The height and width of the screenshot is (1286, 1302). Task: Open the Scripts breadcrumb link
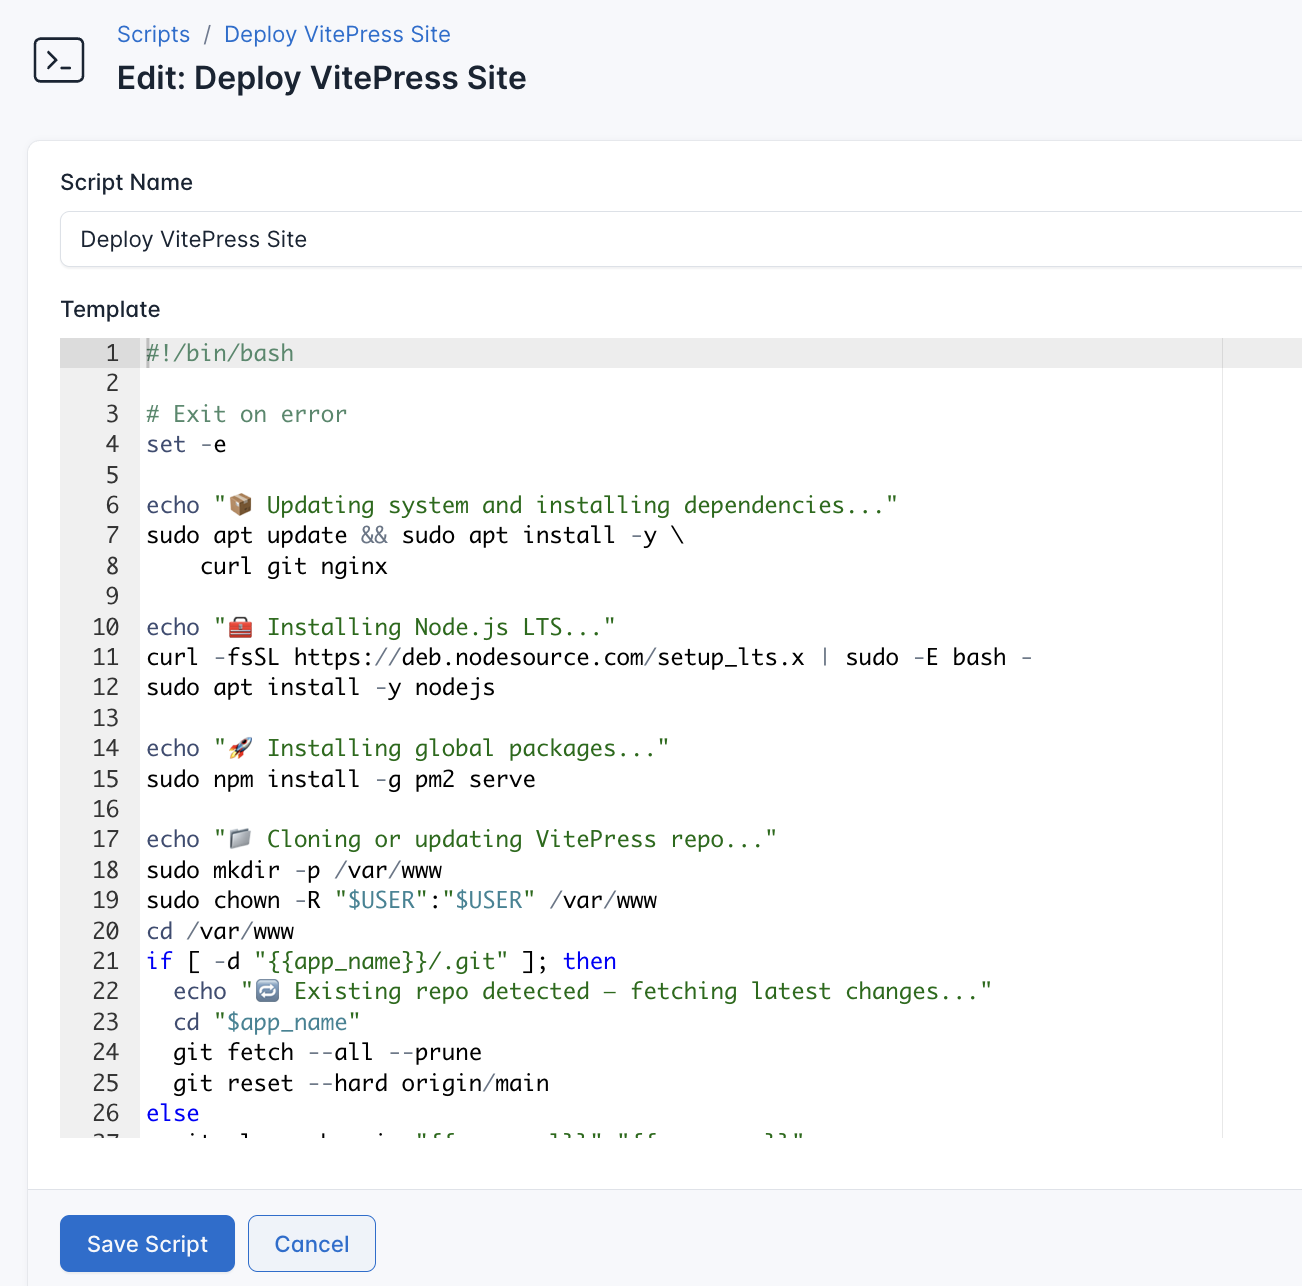pyautogui.click(x=153, y=34)
